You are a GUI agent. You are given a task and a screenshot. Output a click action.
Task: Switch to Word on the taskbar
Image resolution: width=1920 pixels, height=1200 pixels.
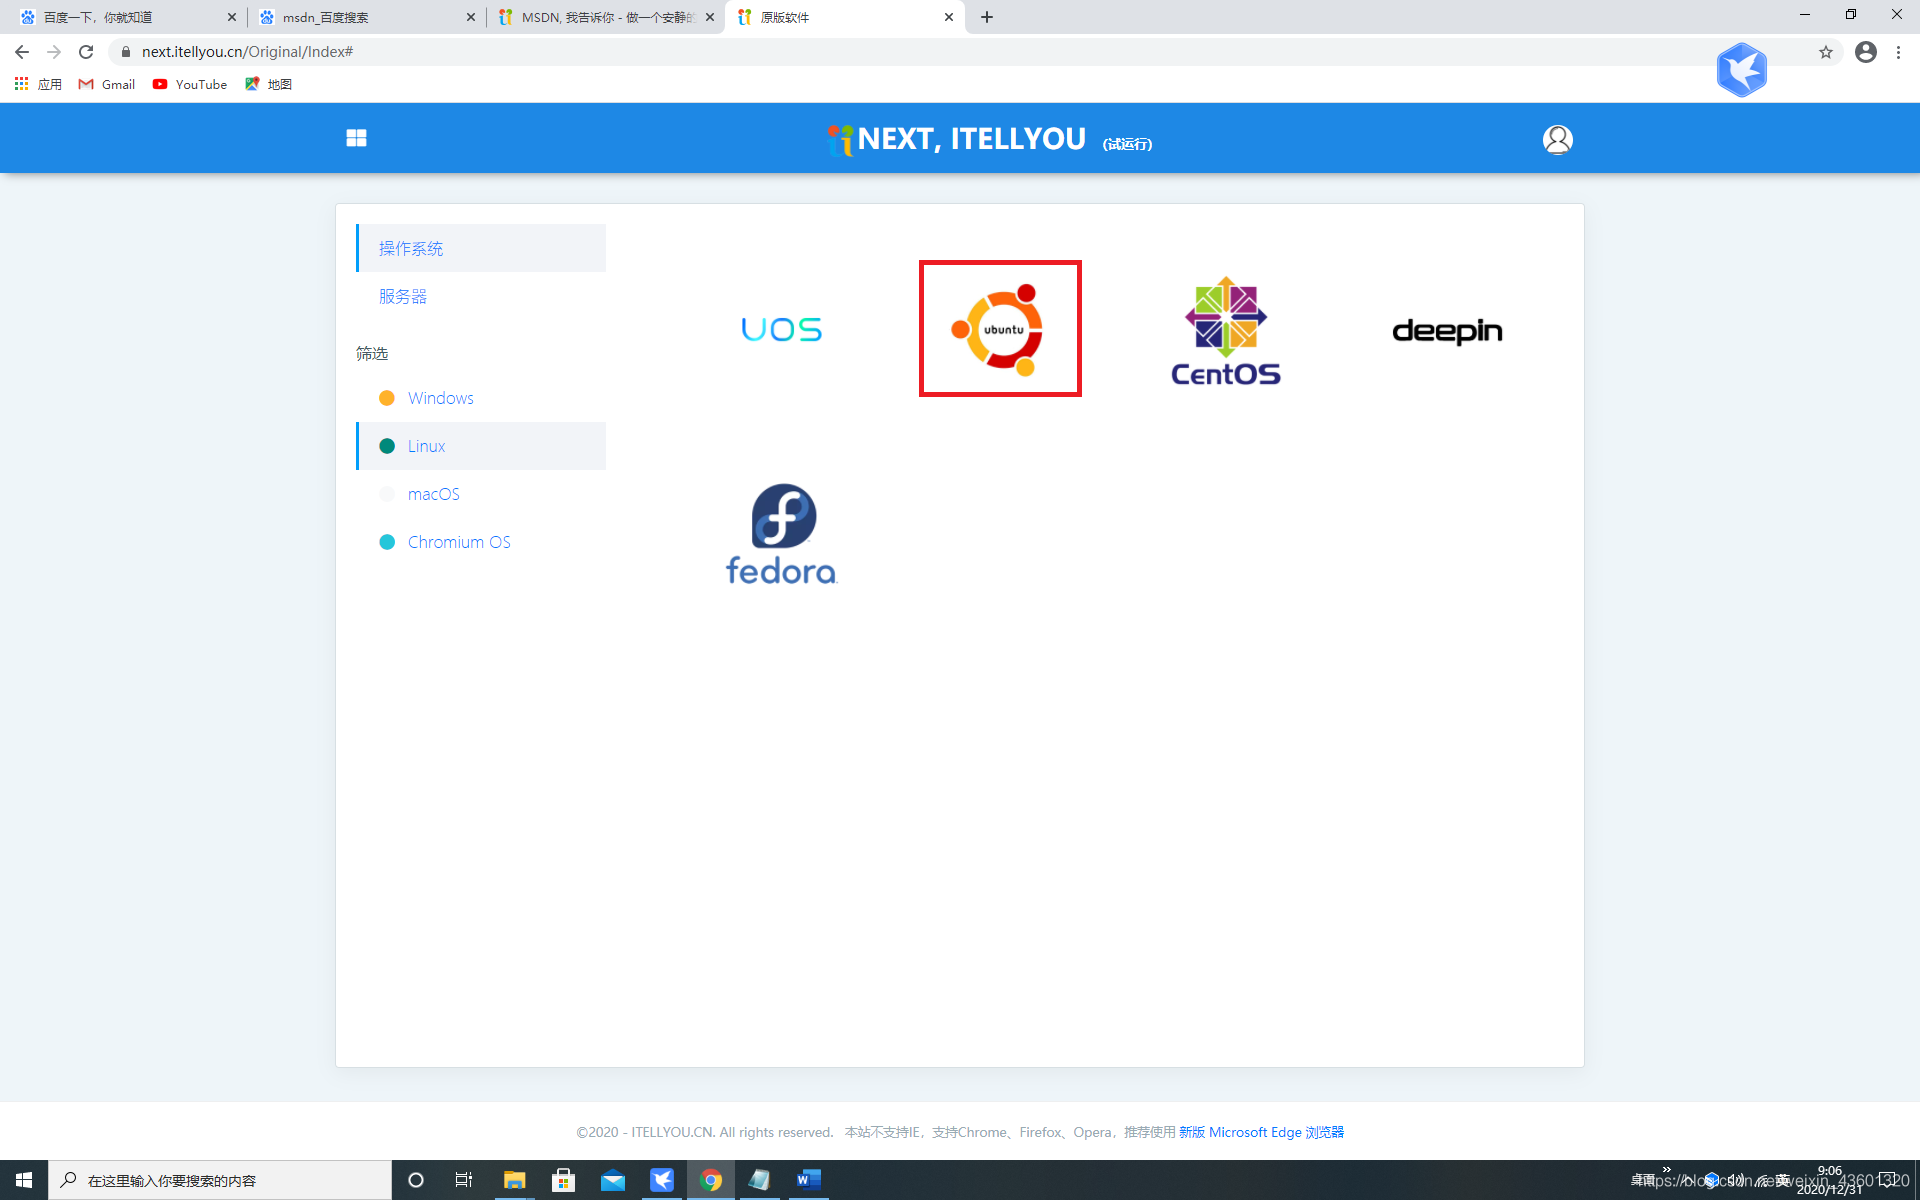808,1180
